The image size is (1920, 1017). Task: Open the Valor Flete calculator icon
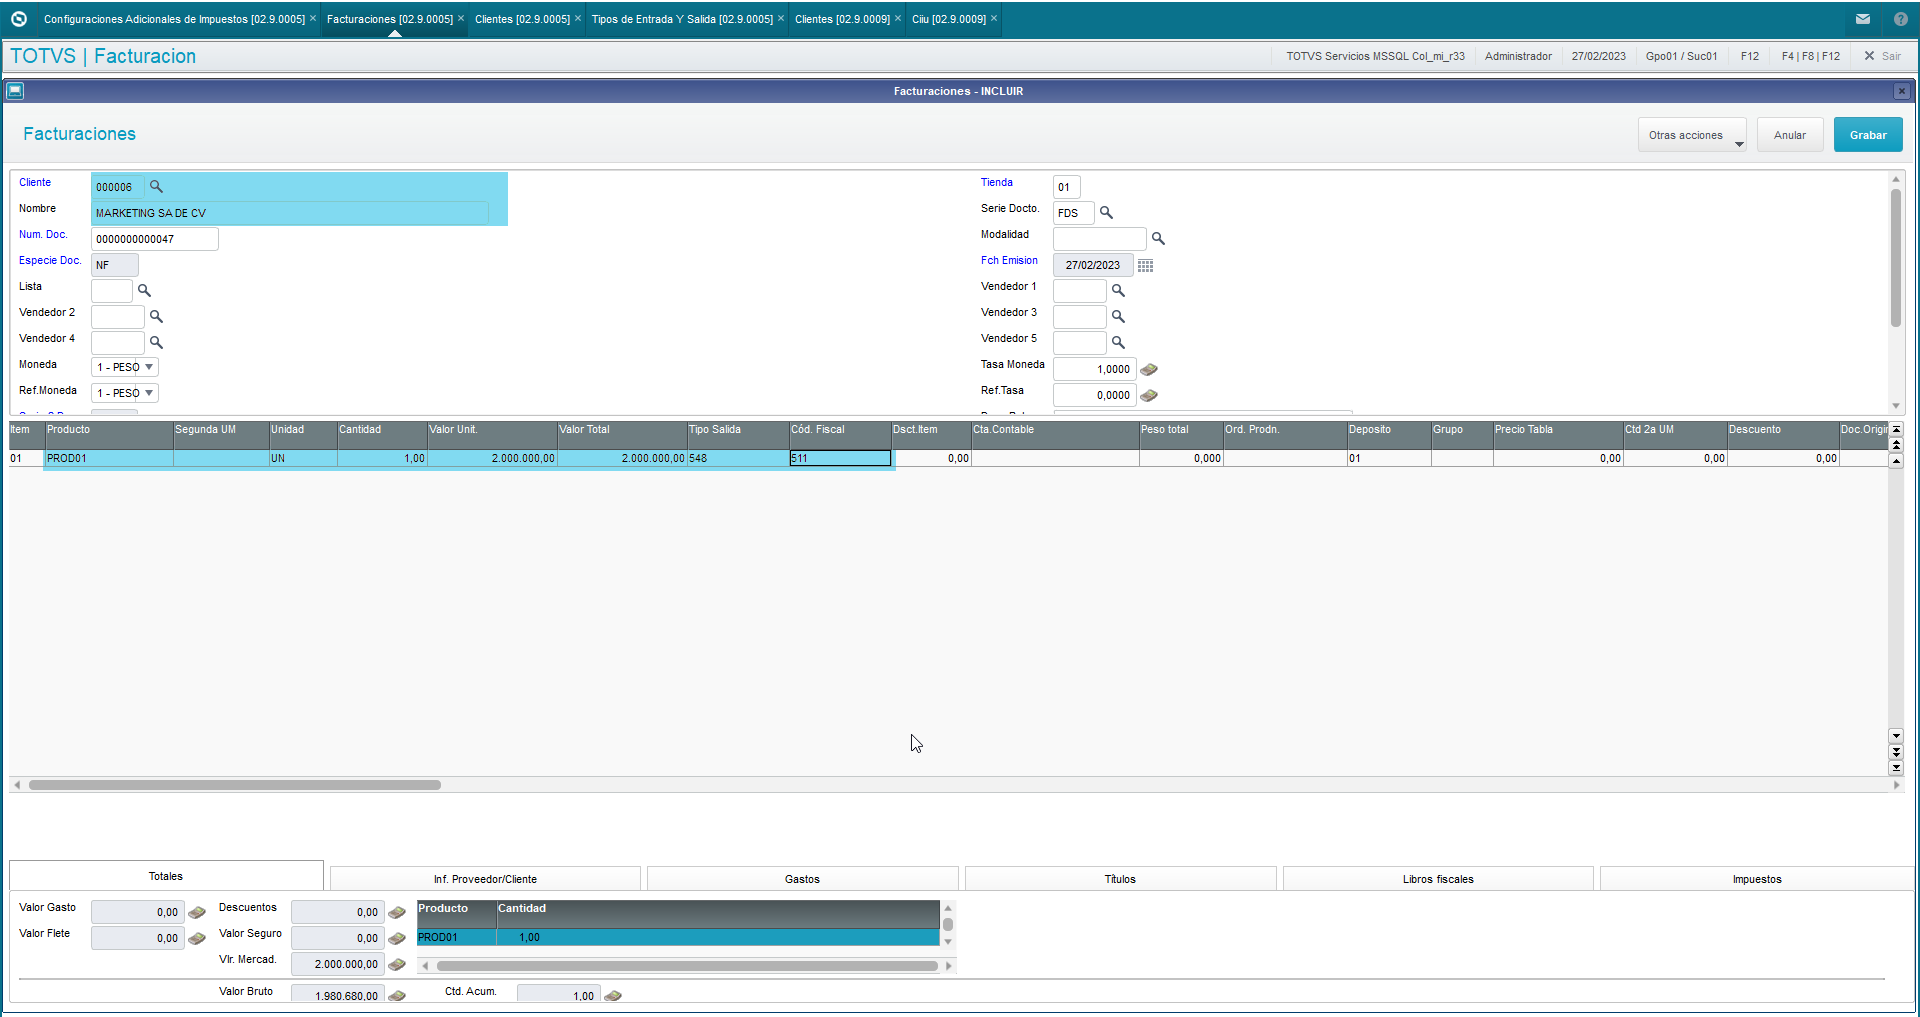197,939
